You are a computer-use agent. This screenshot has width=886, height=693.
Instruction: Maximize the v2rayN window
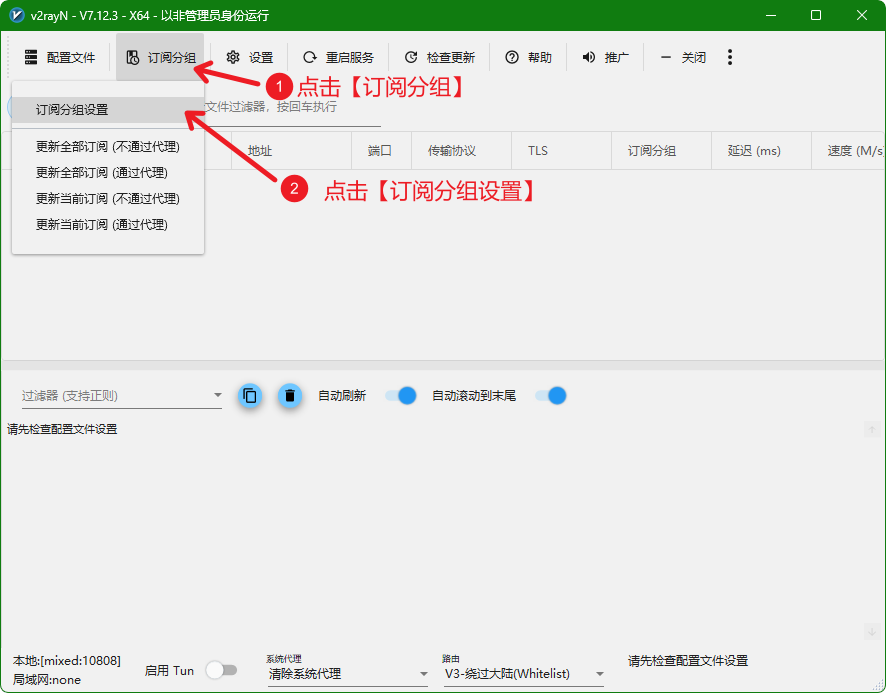pos(816,15)
